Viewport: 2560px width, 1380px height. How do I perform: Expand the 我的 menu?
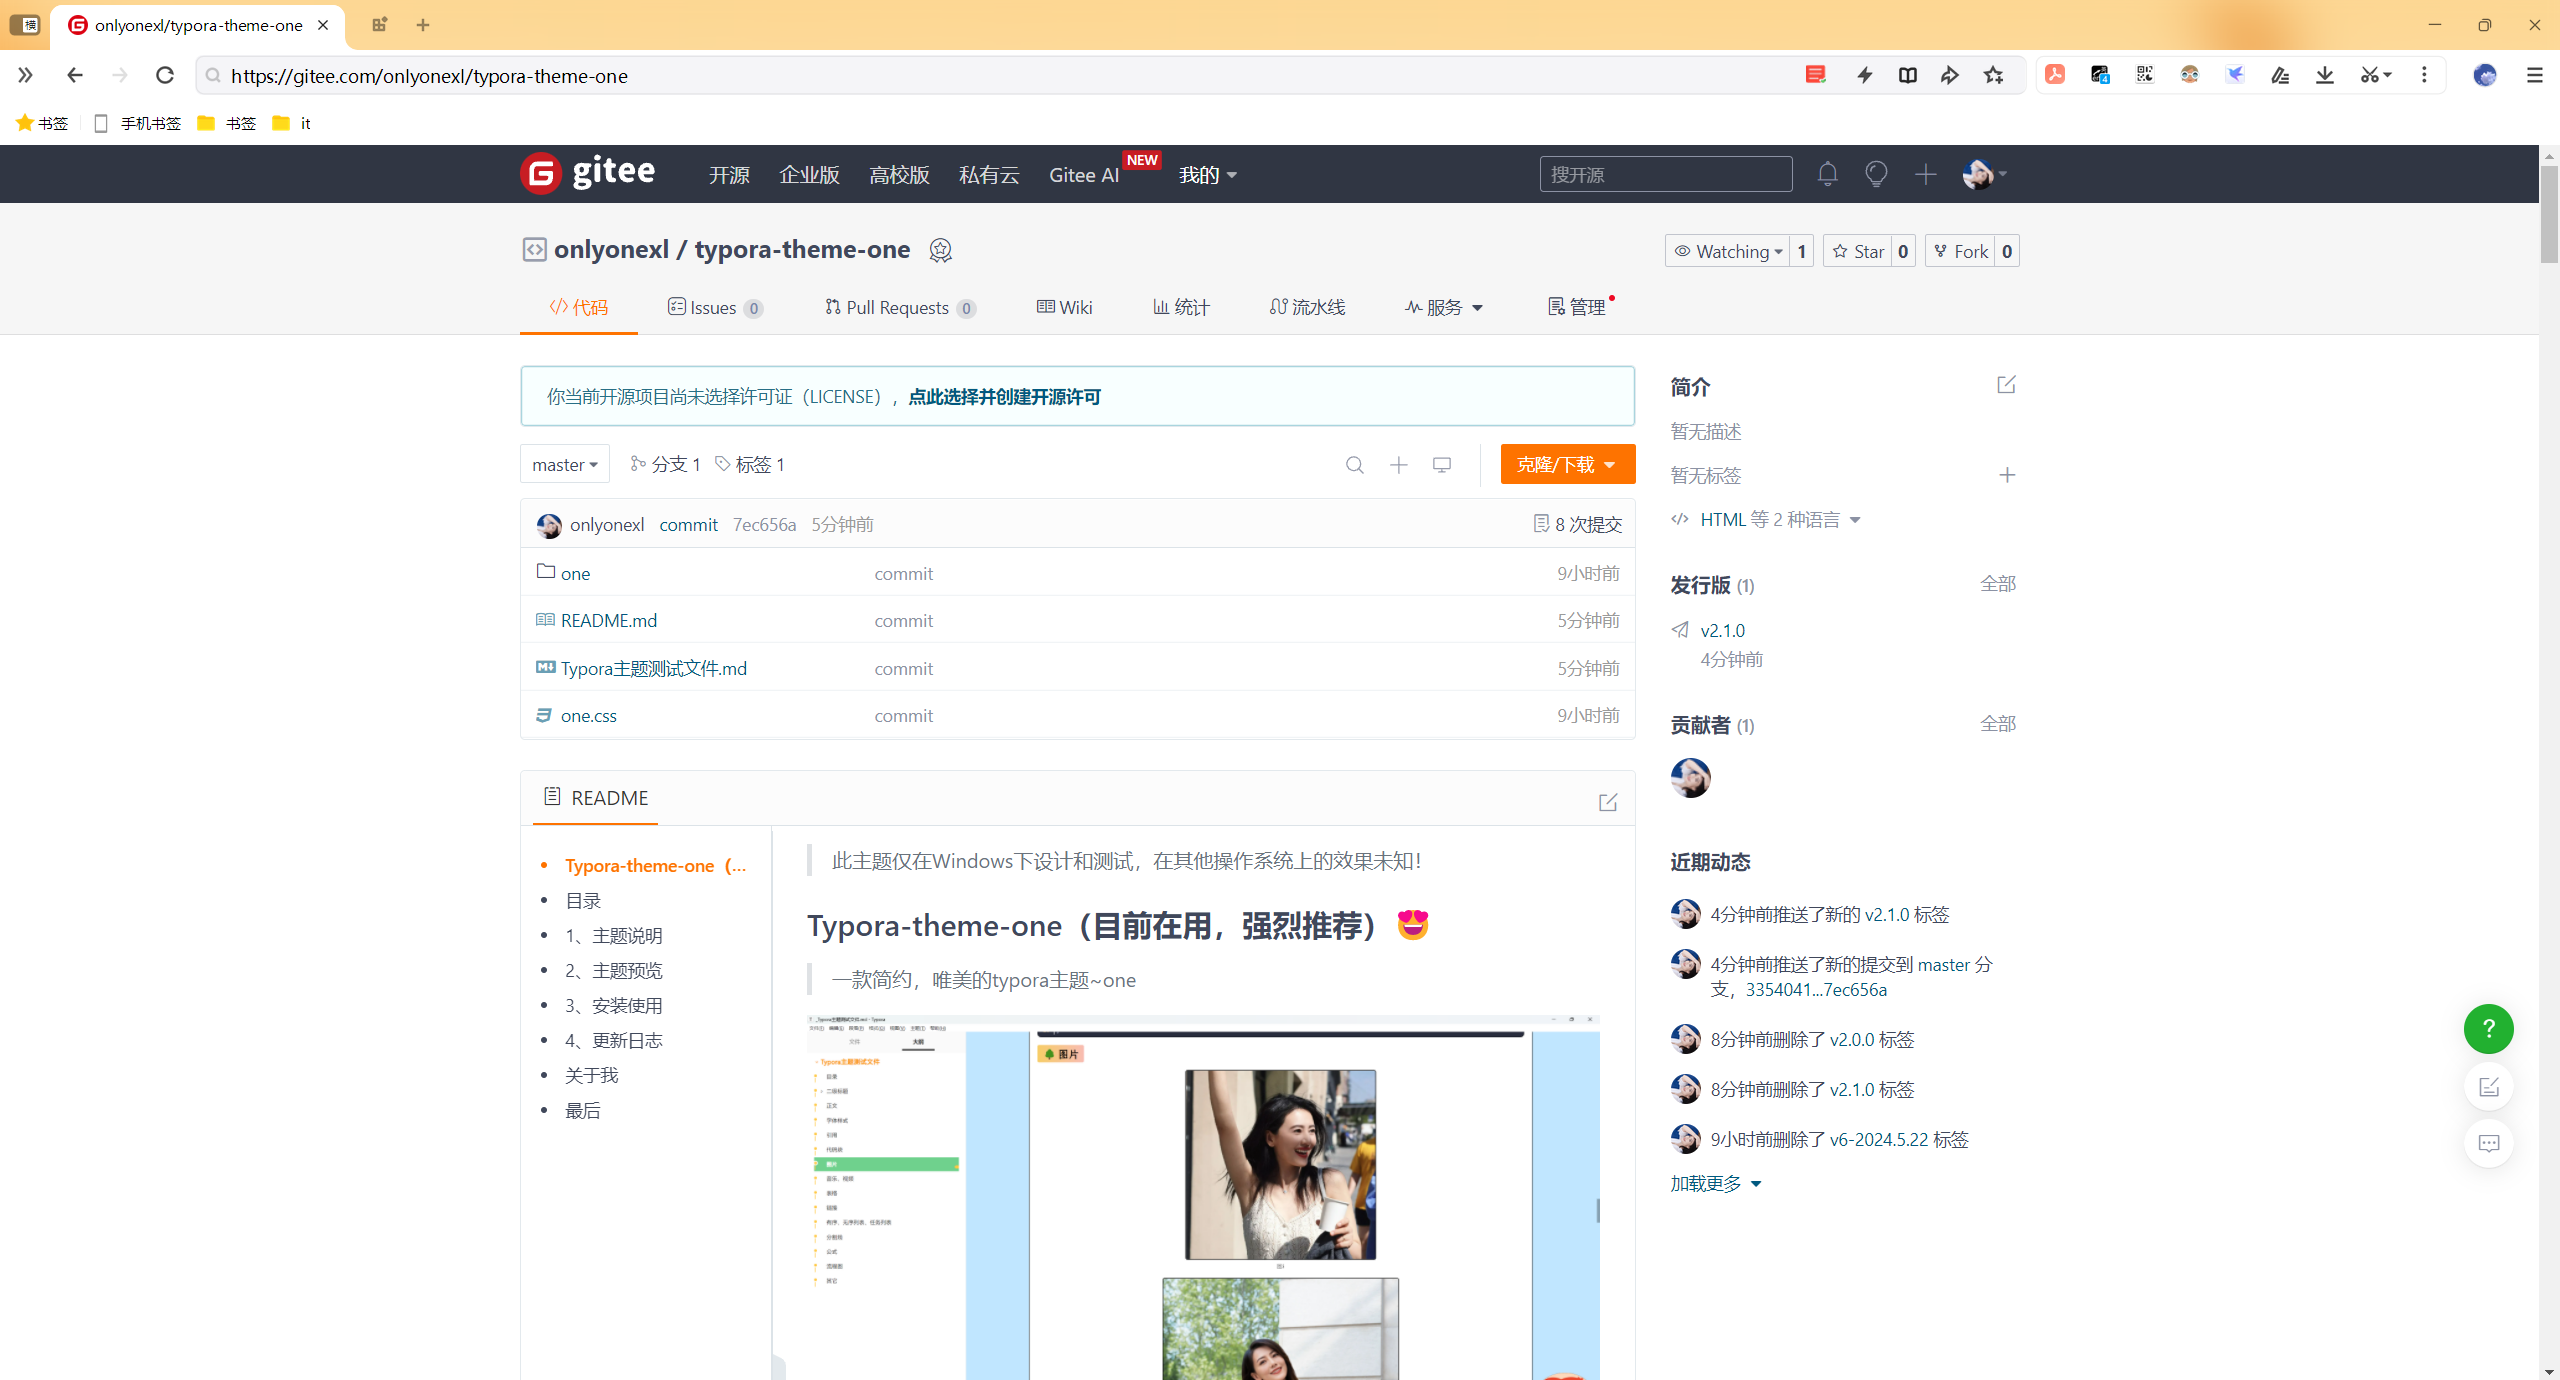[x=1208, y=175]
